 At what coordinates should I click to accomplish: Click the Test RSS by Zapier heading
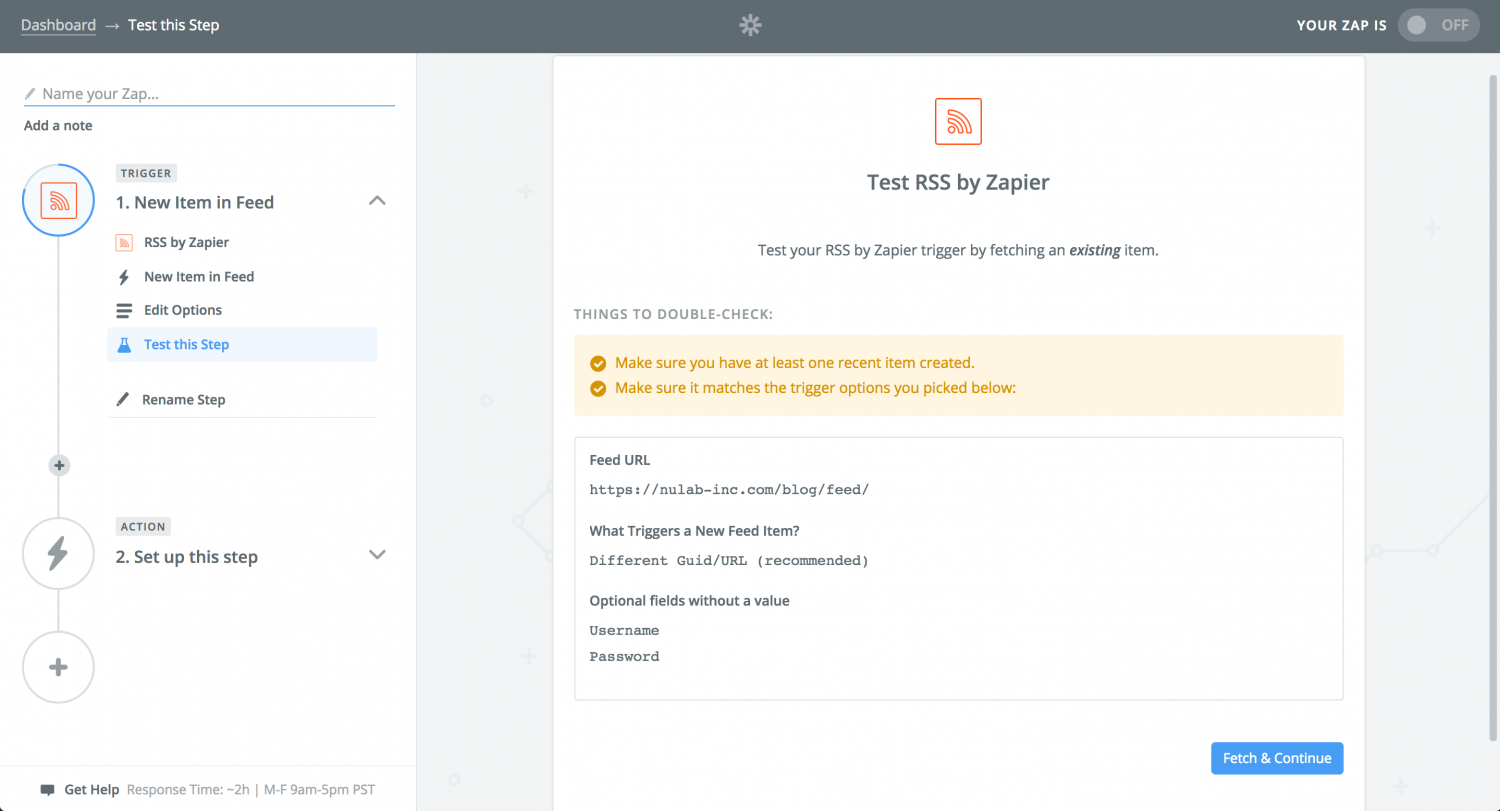click(958, 183)
